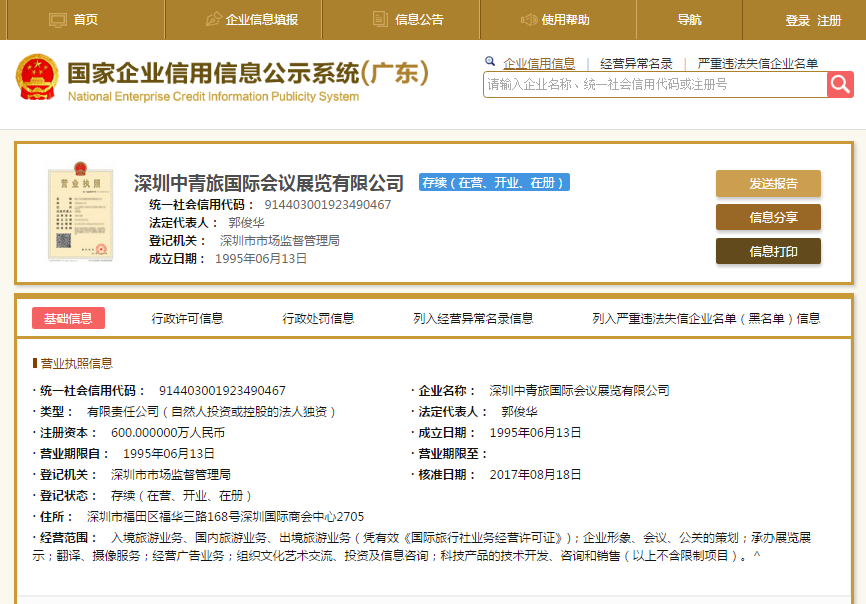Image resolution: width=866 pixels, height=604 pixels.
Task: Click the document icon beside 信息公告
Action: pyautogui.click(x=380, y=19)
